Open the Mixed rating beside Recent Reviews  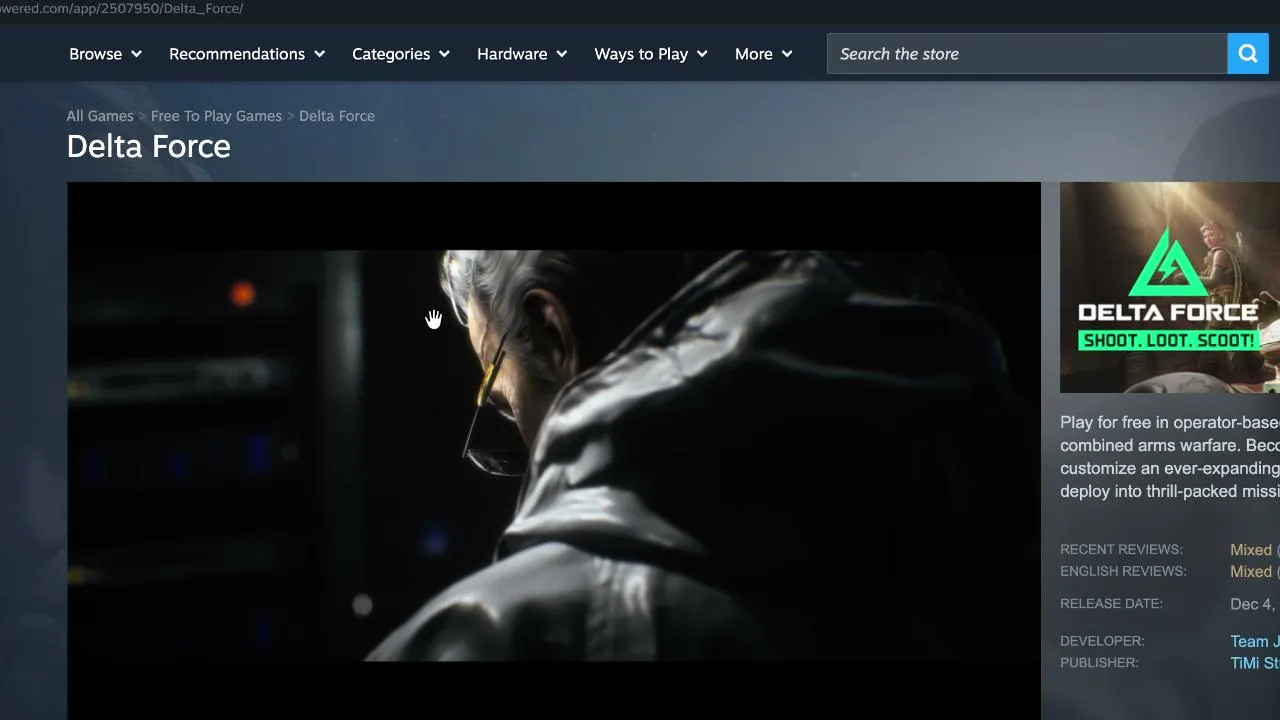click(x=1251, y=550)
